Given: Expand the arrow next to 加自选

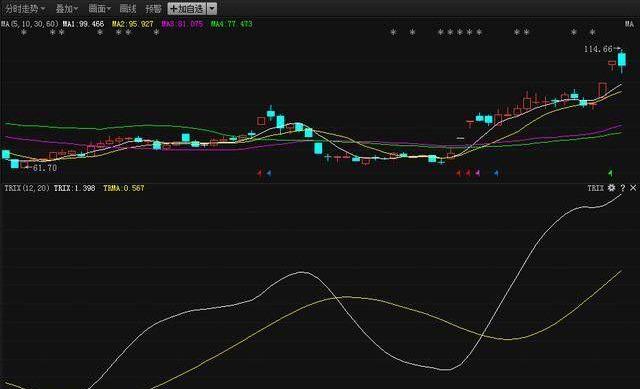Looking at the screenshot, I should (x=212, y=9).
